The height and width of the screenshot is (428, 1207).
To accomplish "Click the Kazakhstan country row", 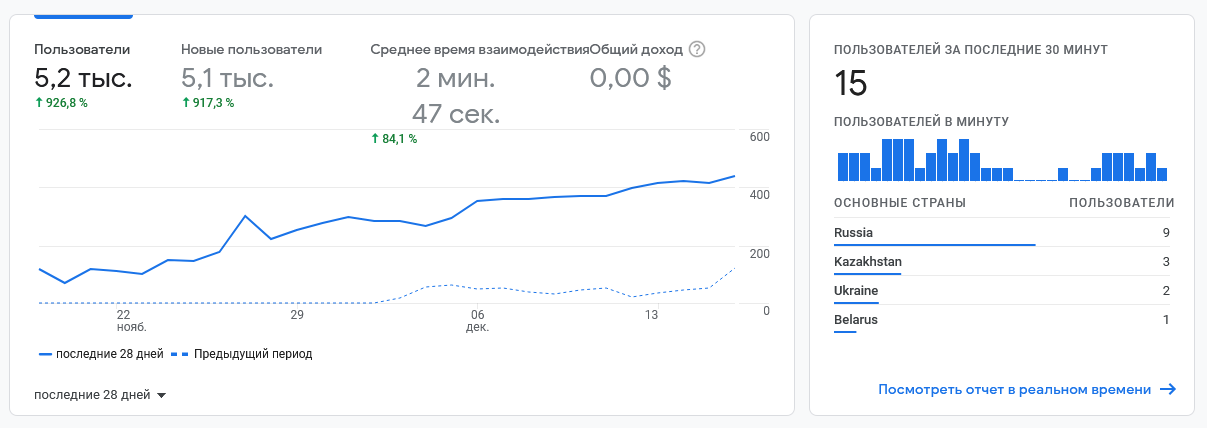I will click(1004, 262).
